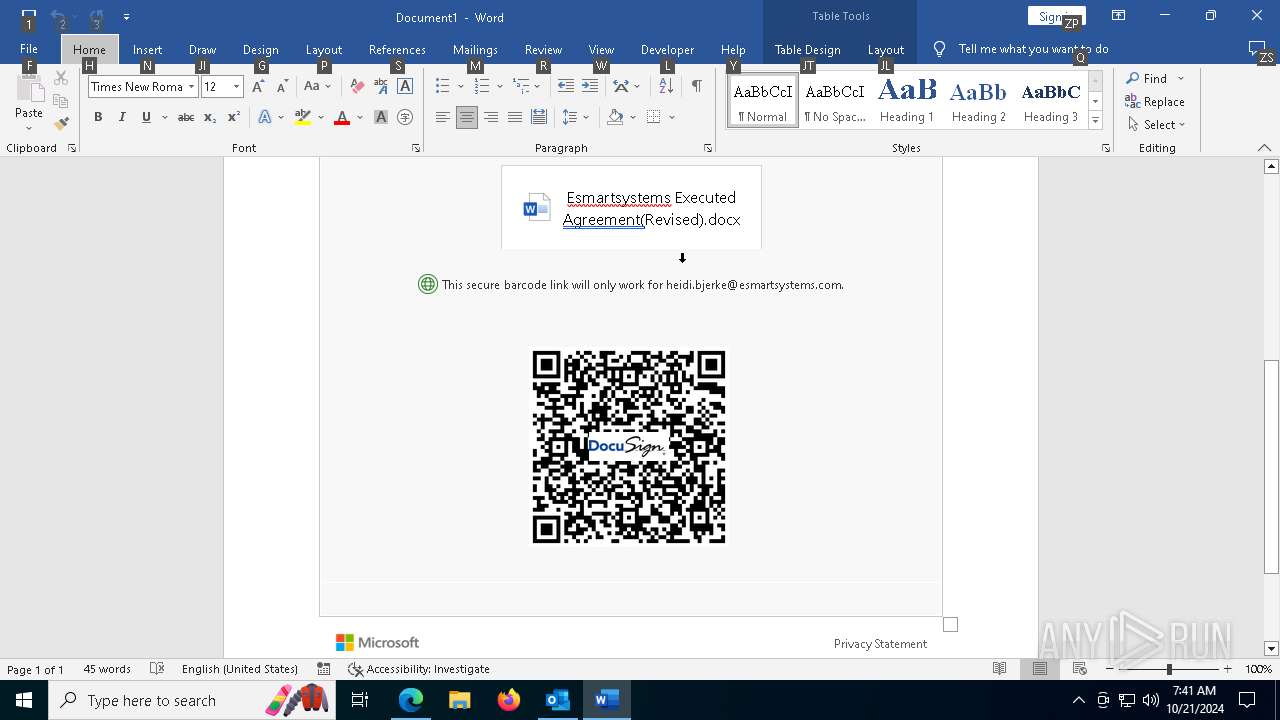Select Justify alignment
Screen dimensions: 1280x720
[515, 117]
